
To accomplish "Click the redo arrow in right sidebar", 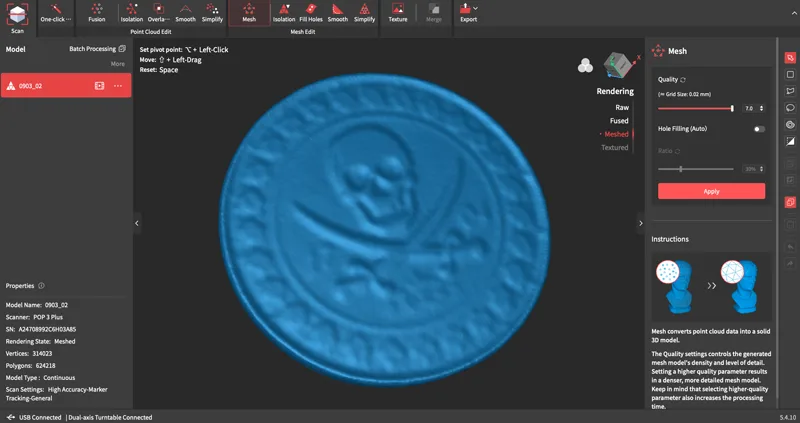I will pos(790,264).
